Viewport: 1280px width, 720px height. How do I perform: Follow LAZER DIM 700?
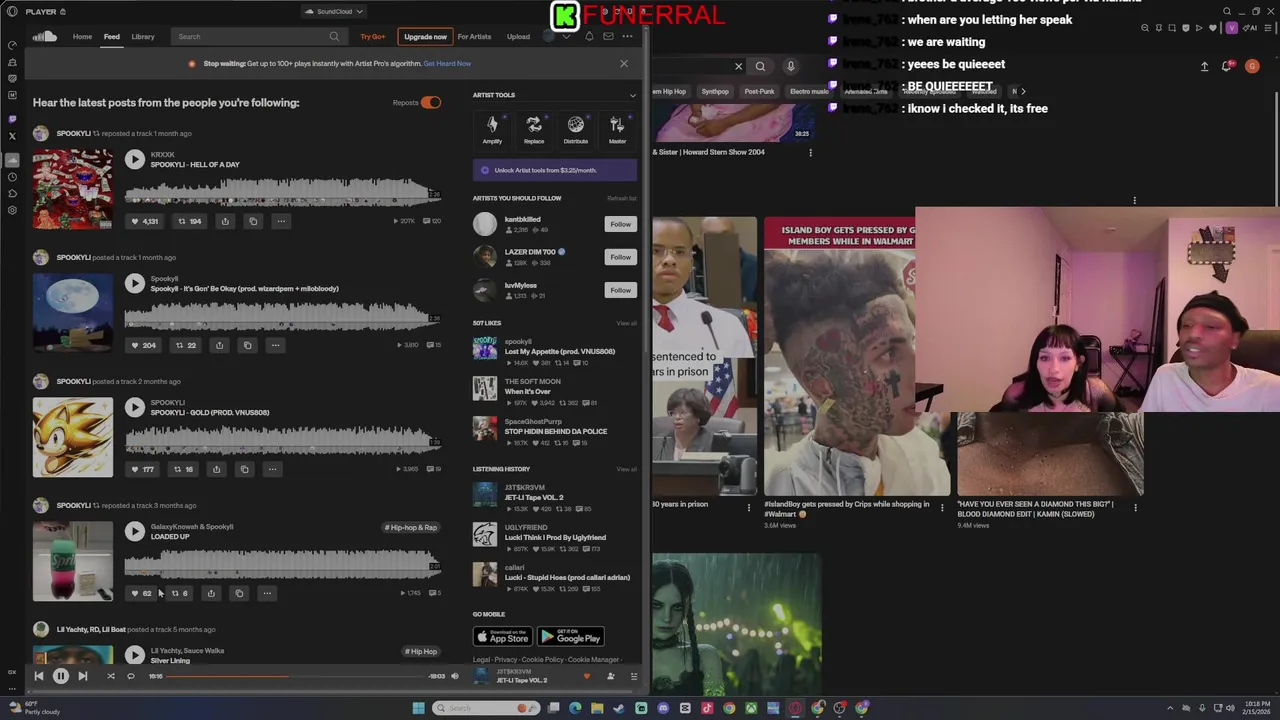click(x=621, y=257)
